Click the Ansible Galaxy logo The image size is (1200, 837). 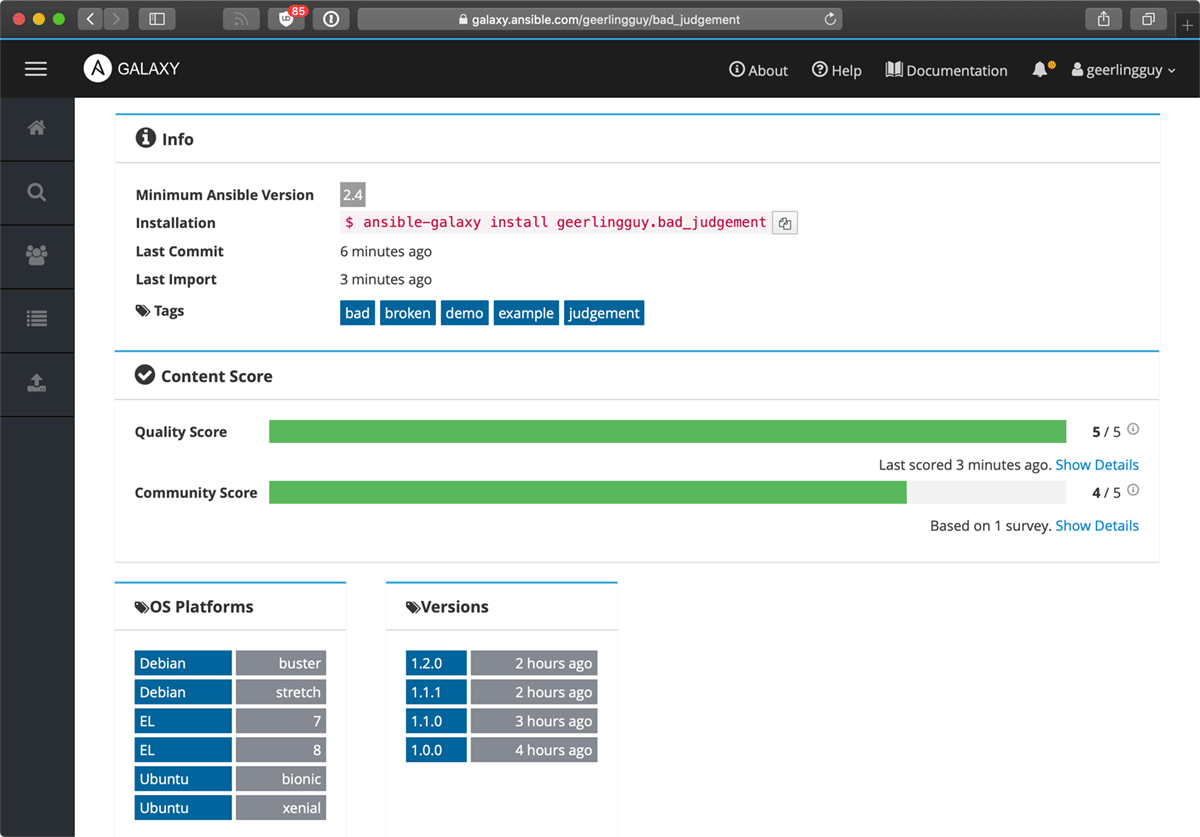point(132,68)
